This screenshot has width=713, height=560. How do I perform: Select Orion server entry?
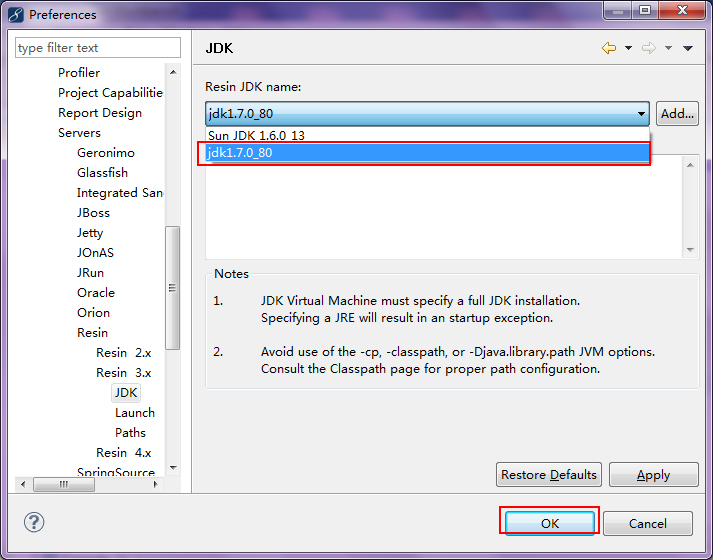(93, 313)
